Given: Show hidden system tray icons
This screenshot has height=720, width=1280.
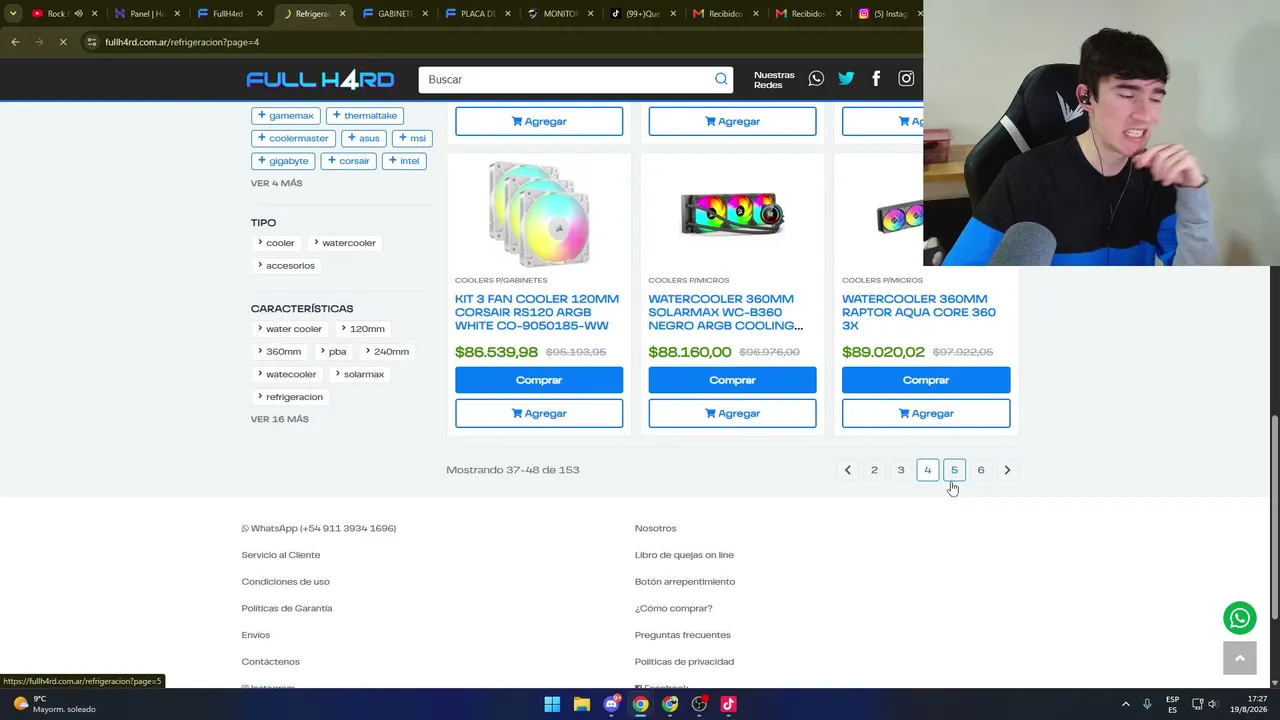Looking at the screenshot, I should pos(1125,704).
